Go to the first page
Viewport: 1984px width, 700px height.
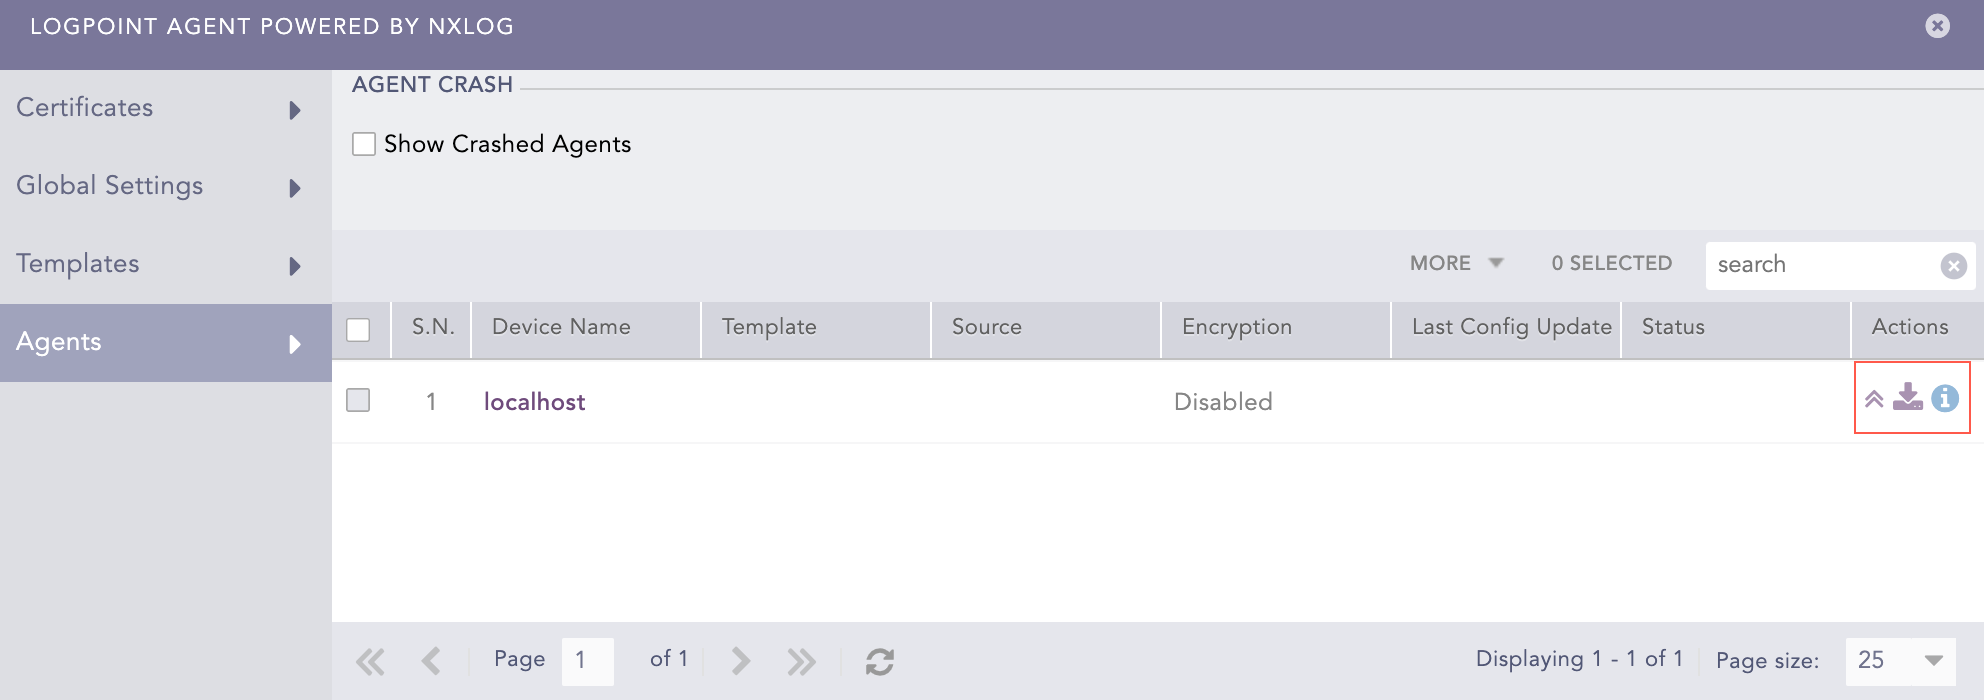[x=370, y=661]
